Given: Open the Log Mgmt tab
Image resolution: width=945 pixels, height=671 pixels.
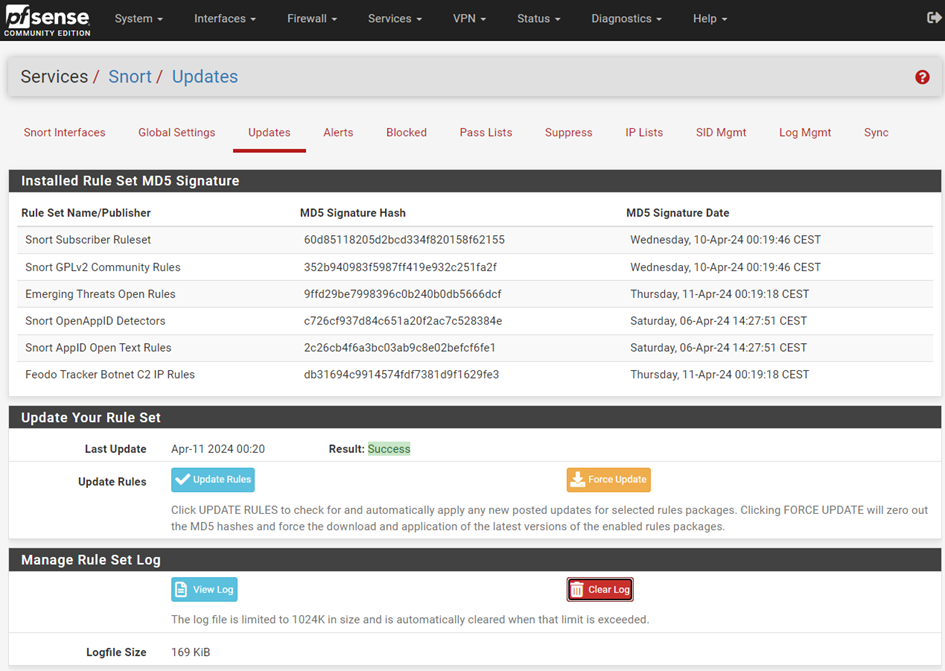Looking at the screenshot, I should [805, 133].
